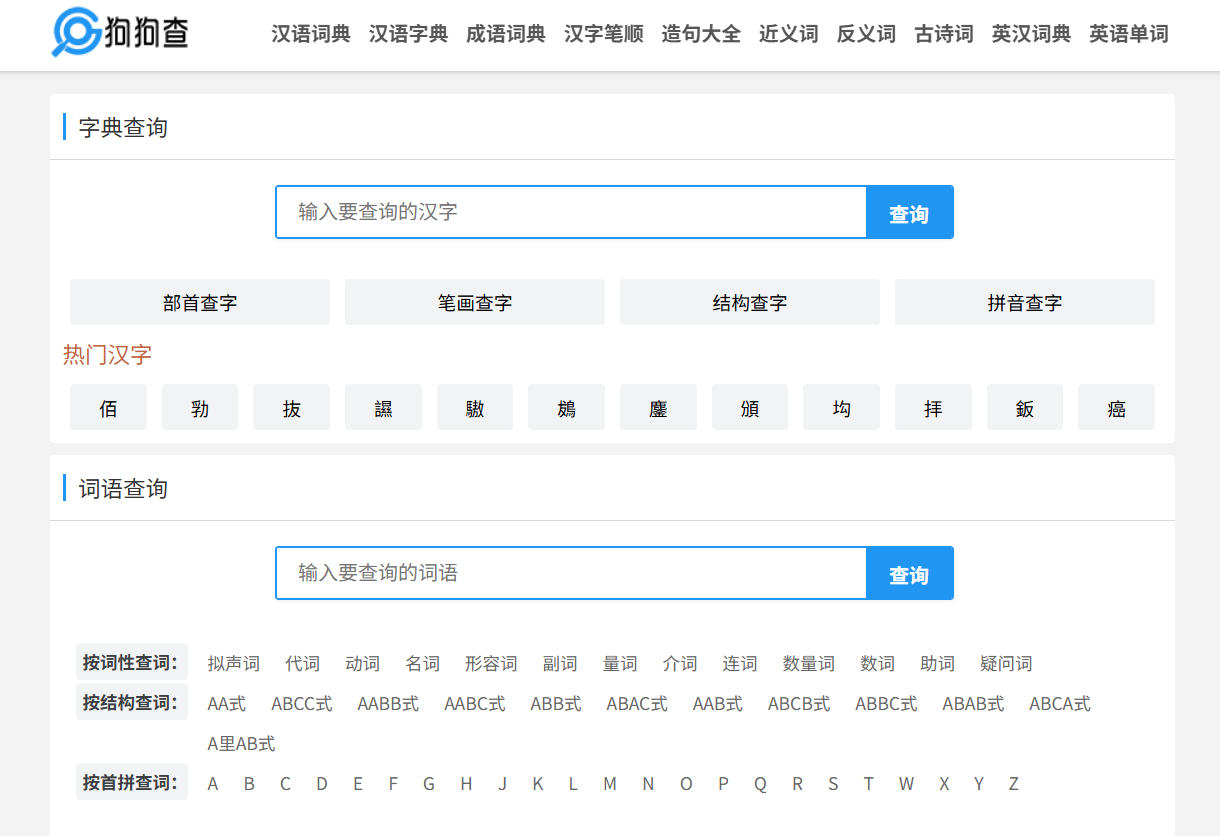Choose pinyin initial letter Q
This screenshot has height=836, width=1220.
(760, 783)
